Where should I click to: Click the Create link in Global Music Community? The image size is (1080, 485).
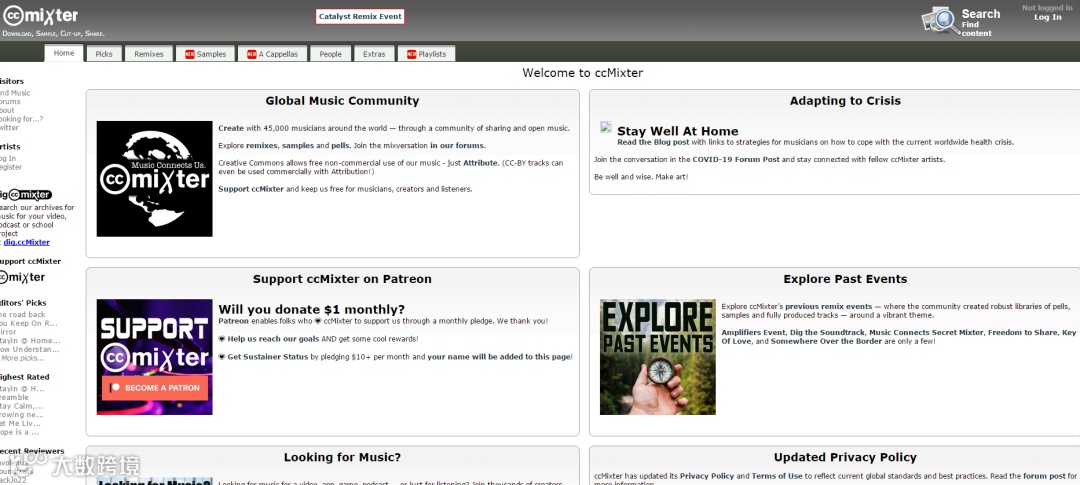coord(231,128)
